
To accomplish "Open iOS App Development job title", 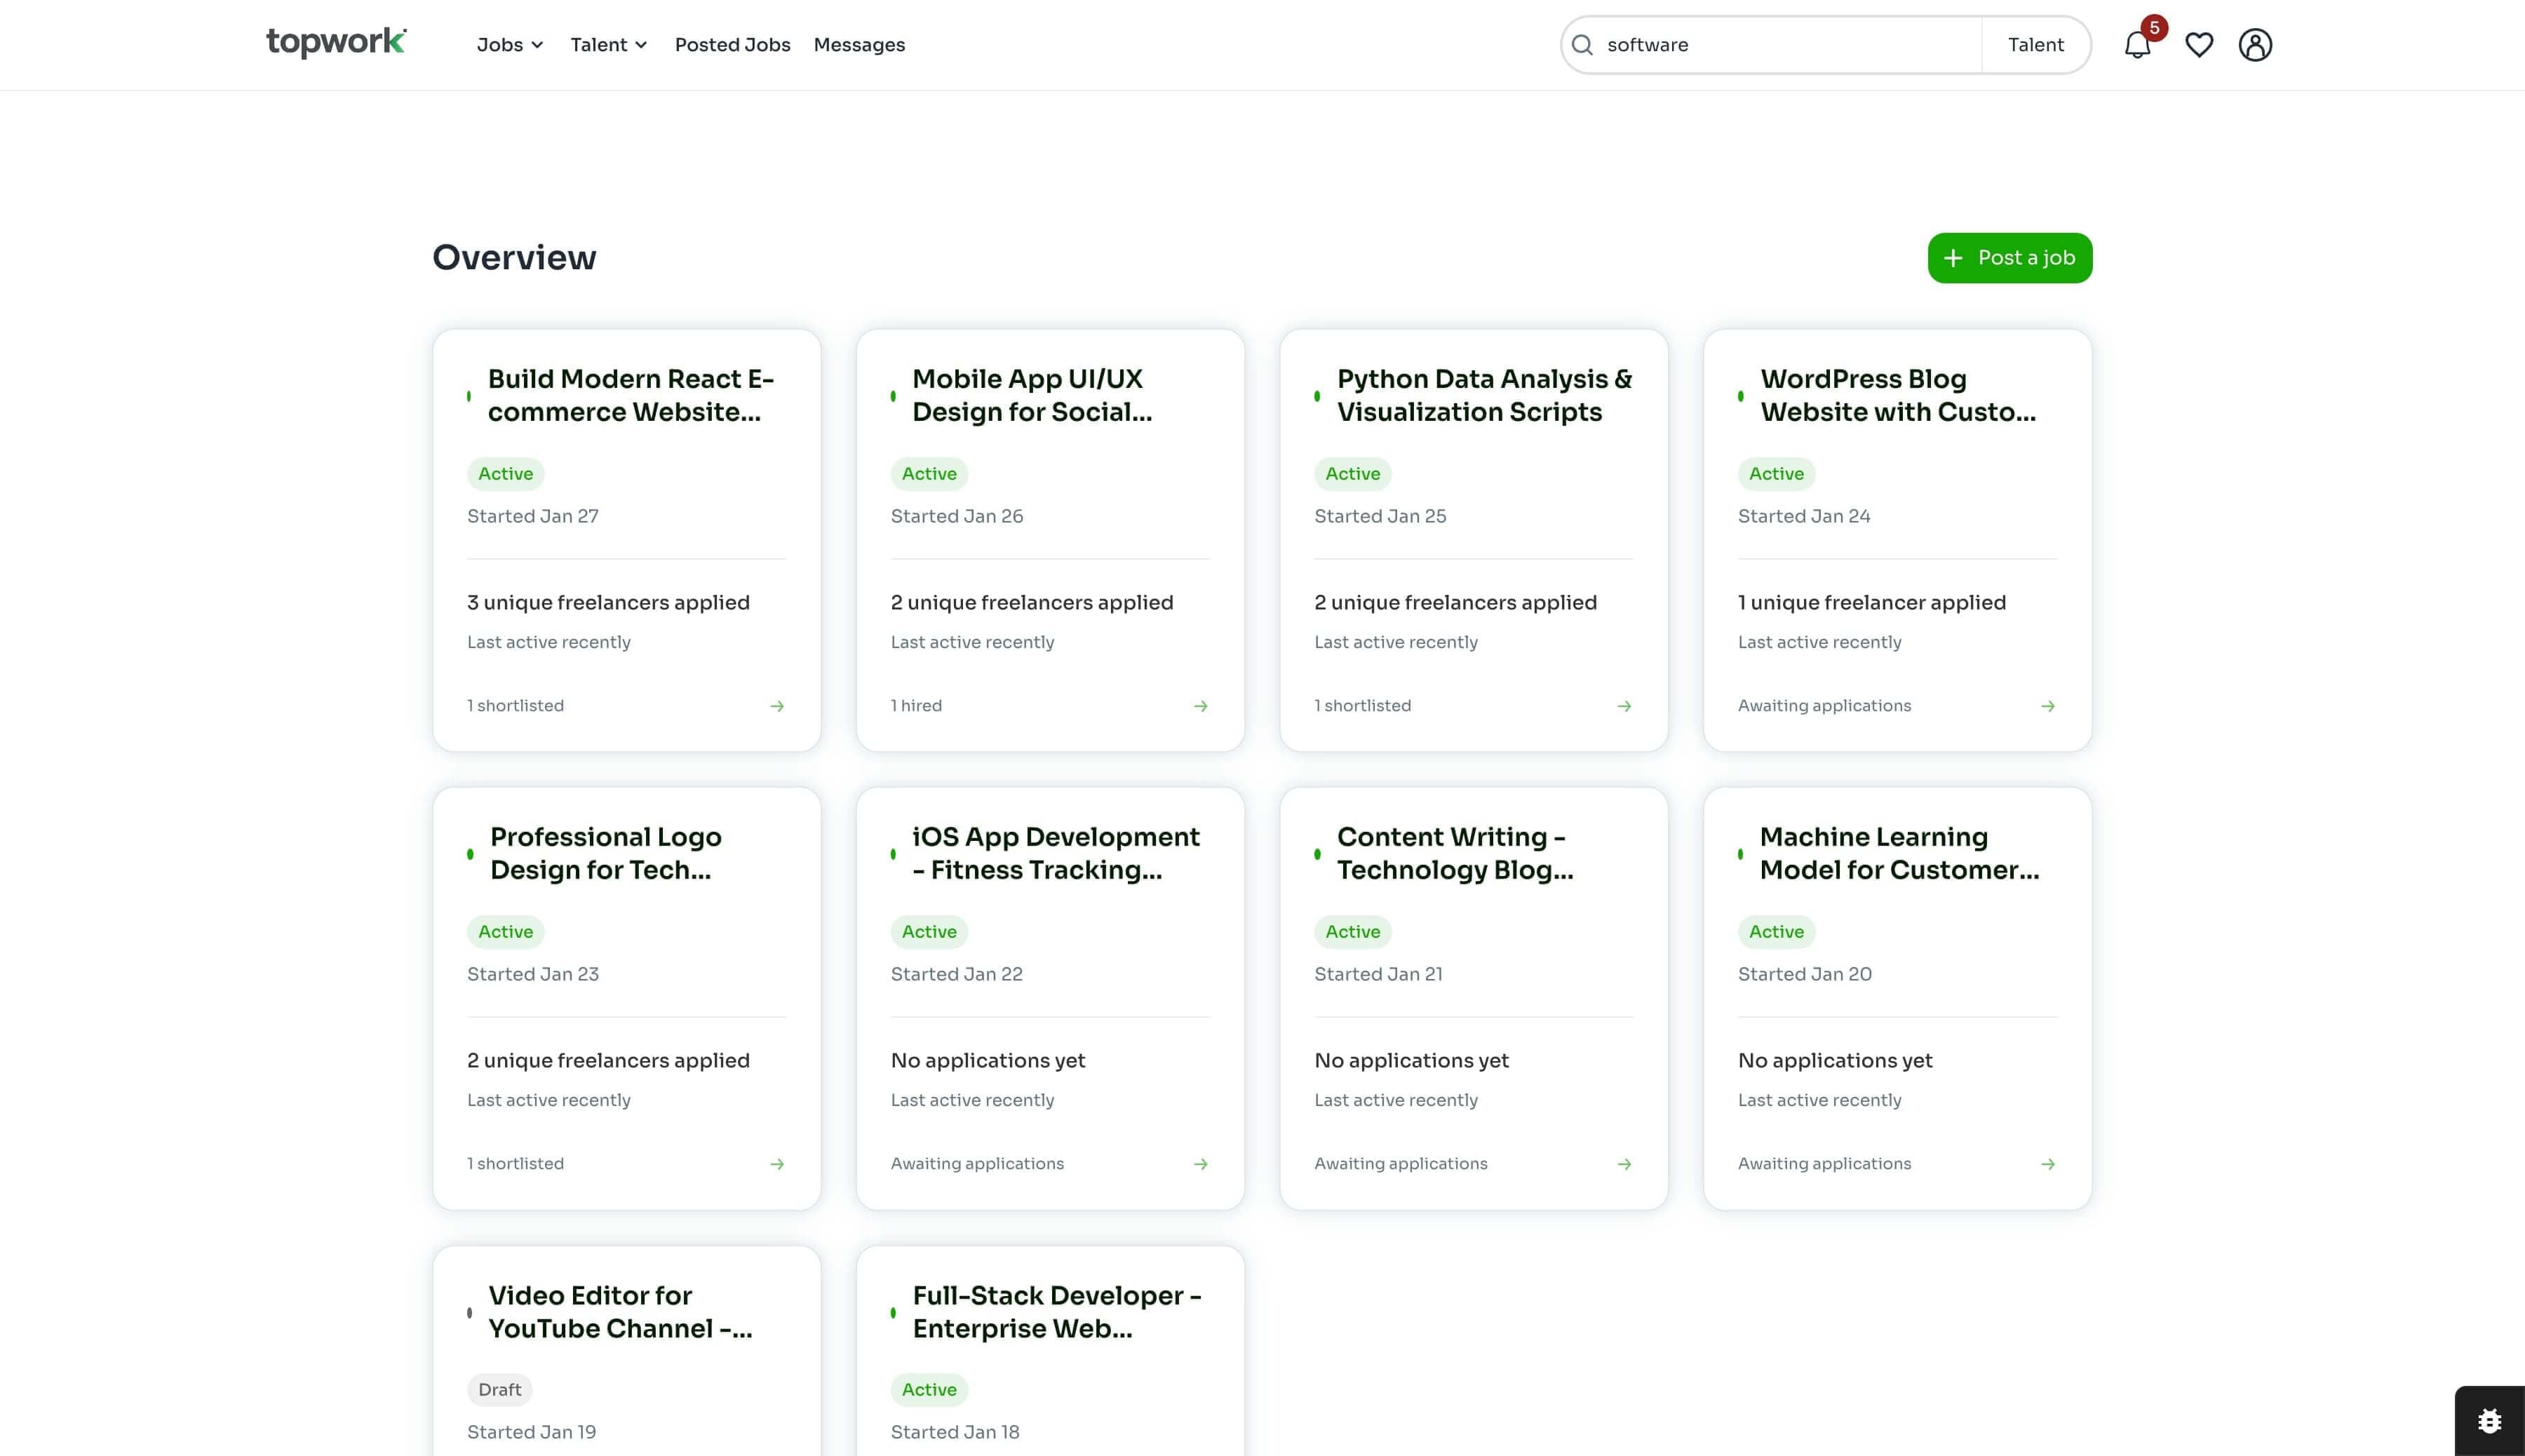I will tap(1055, 853).
